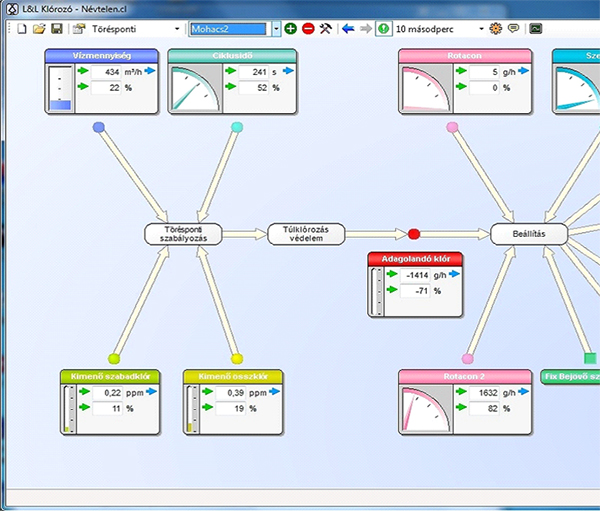Click the pink dot above Rotacon 2
The height and width of the screenshot is (511, 600).
[468, 359]
